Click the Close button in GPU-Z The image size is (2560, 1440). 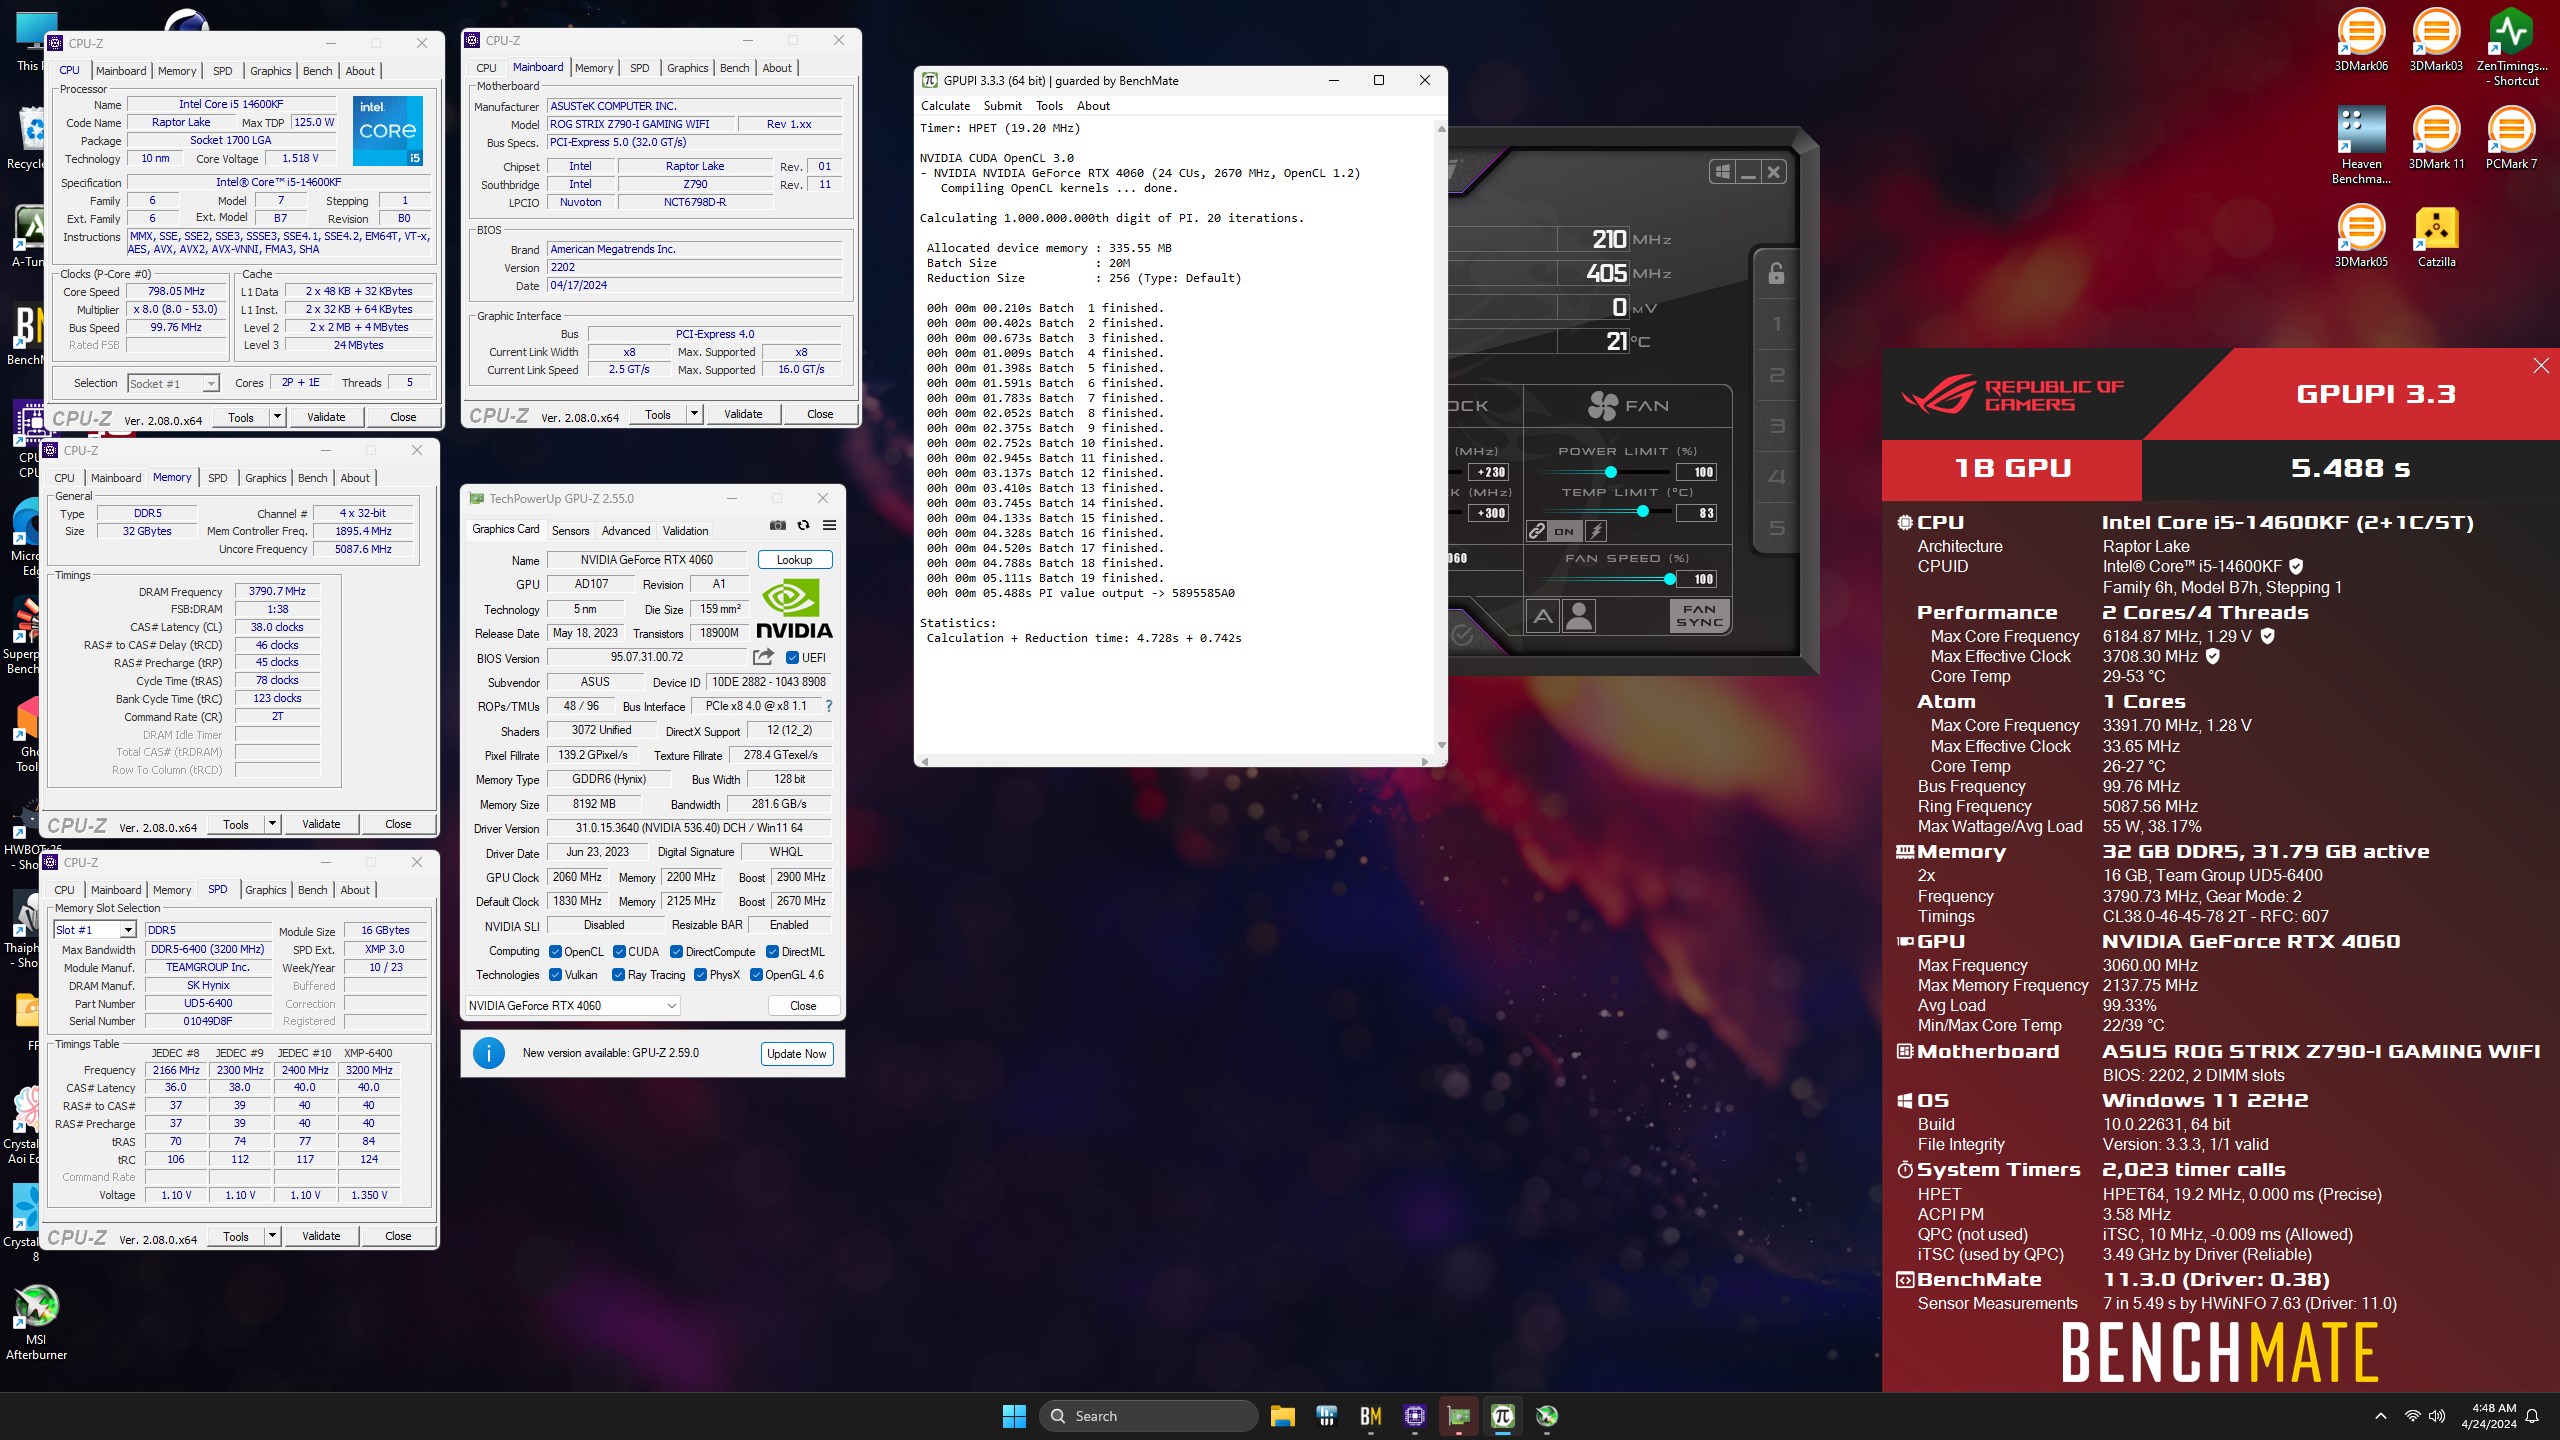click(803, 1006)
